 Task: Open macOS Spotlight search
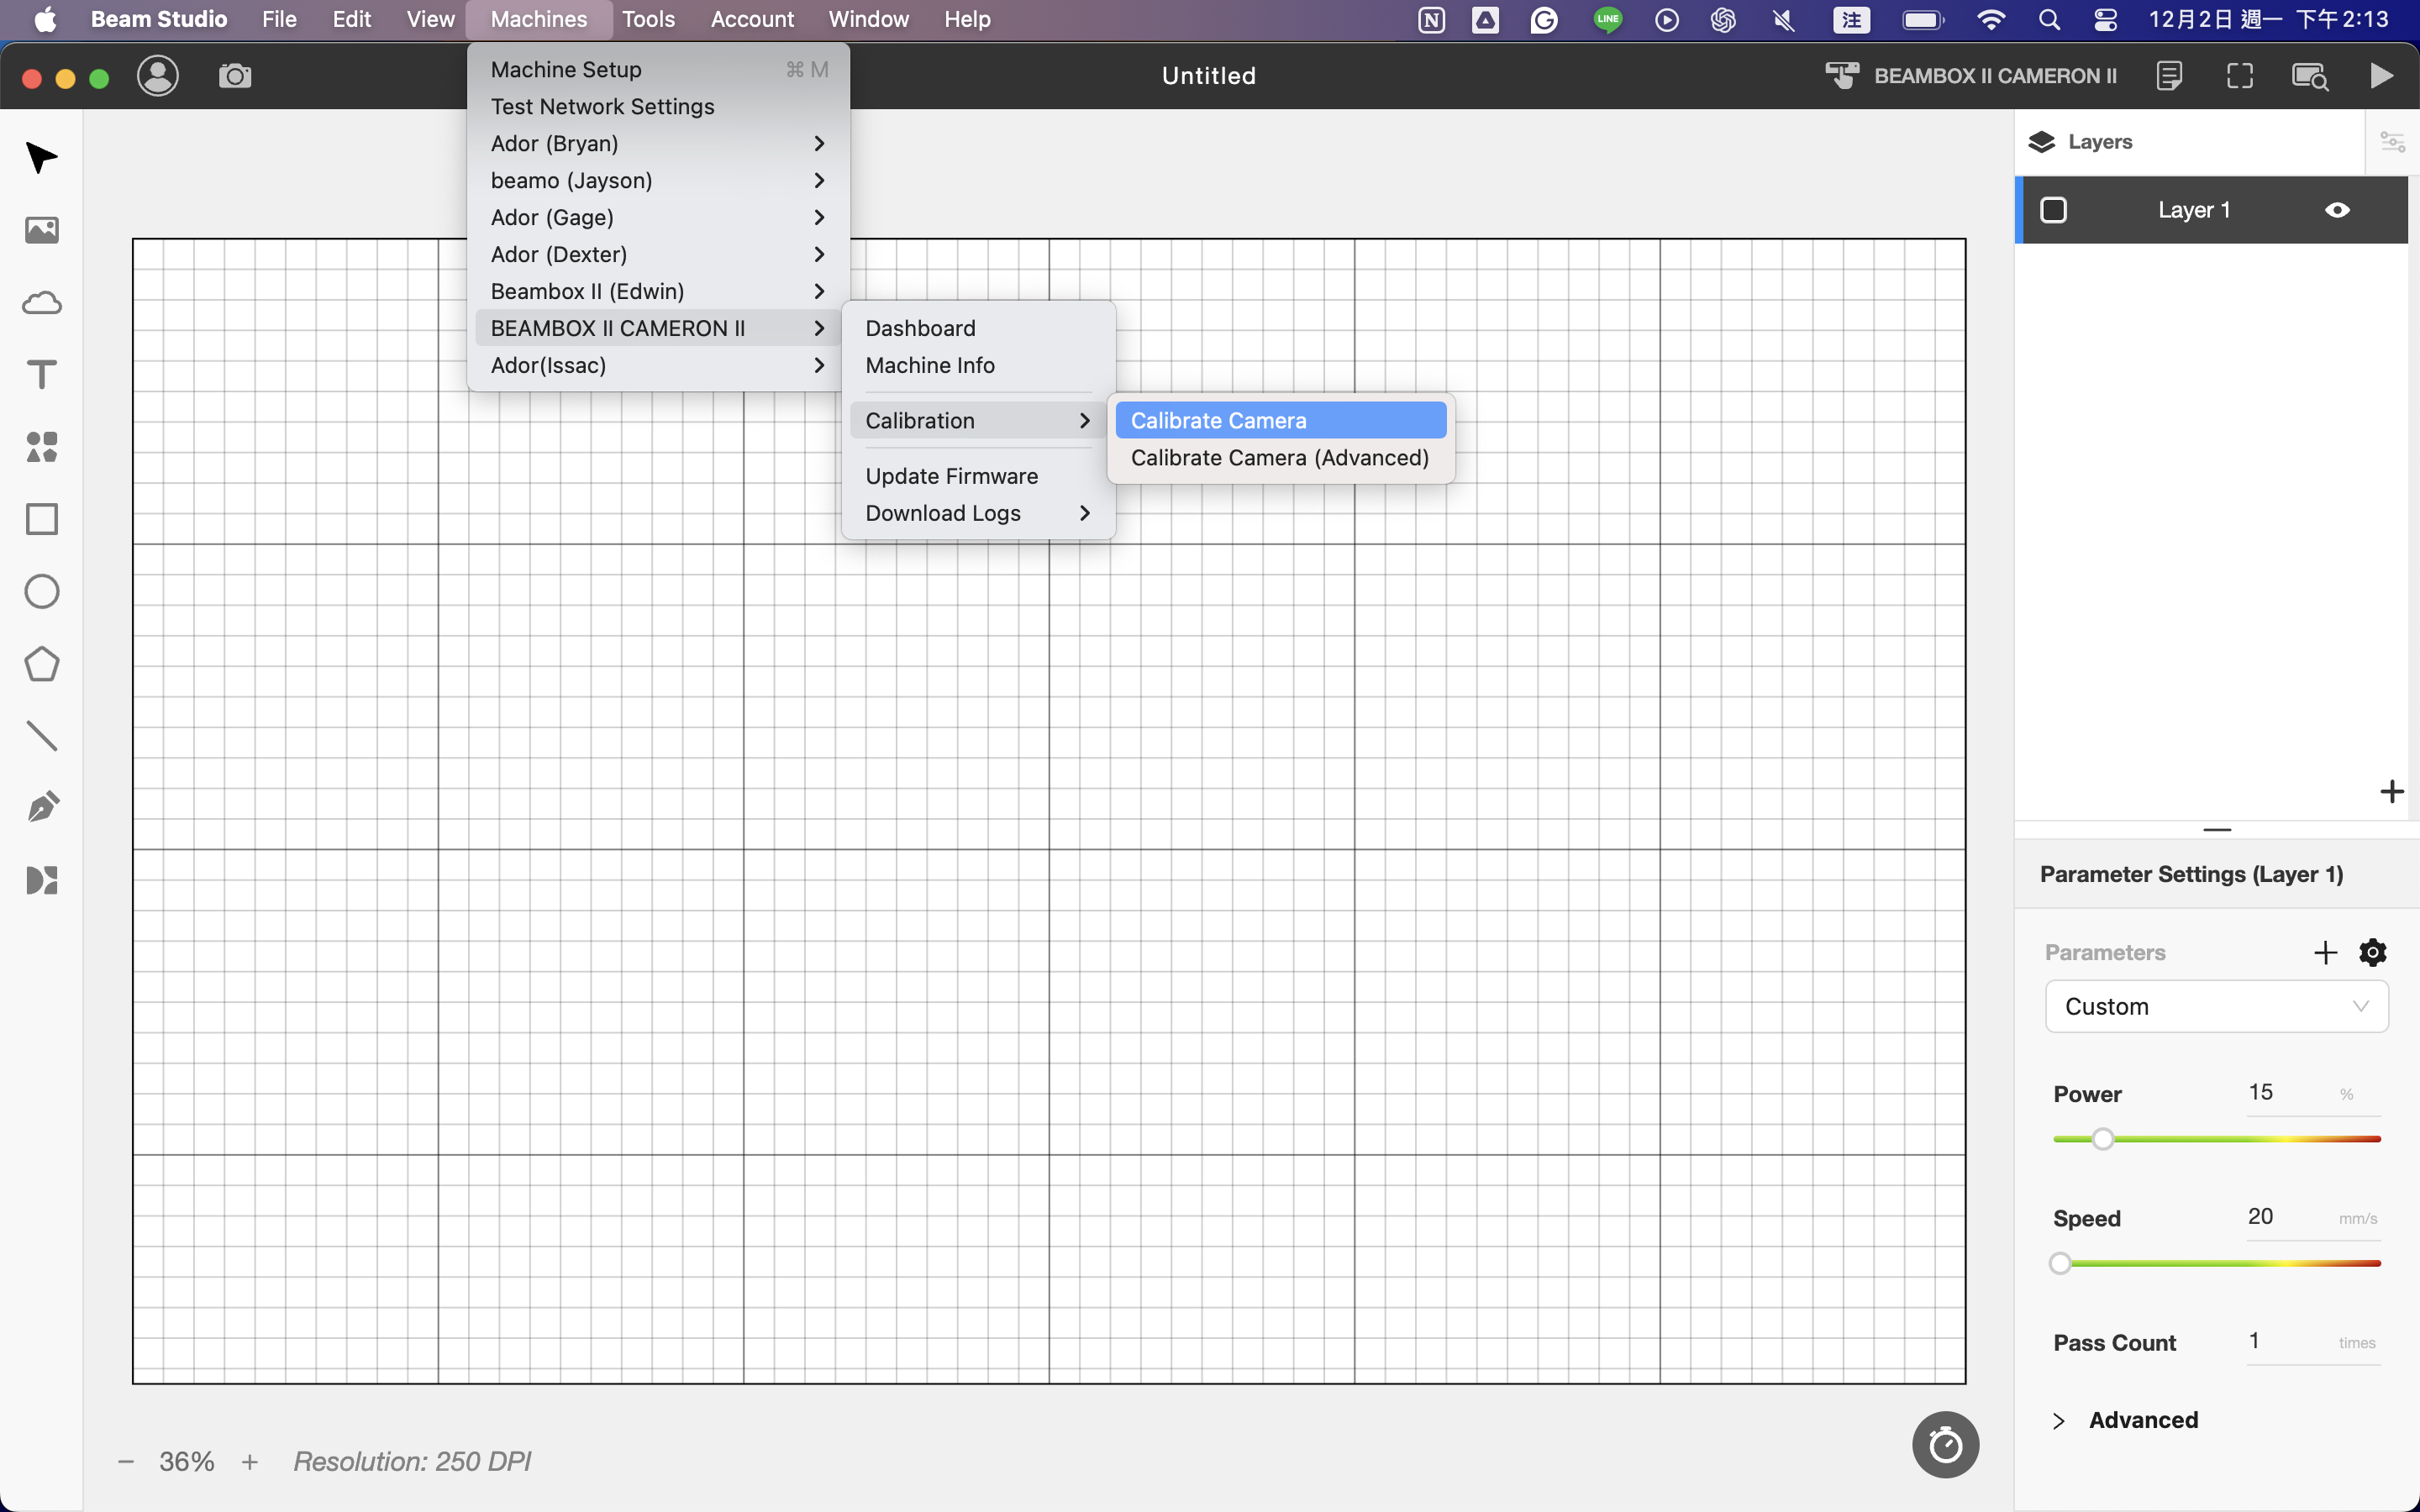point(2049,19)
